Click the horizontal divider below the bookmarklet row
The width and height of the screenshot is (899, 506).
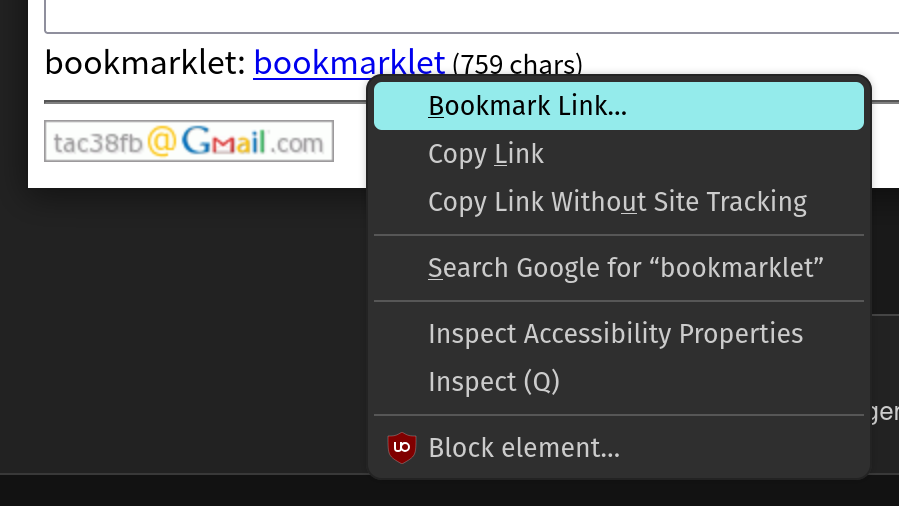click(x=200, y=102)
